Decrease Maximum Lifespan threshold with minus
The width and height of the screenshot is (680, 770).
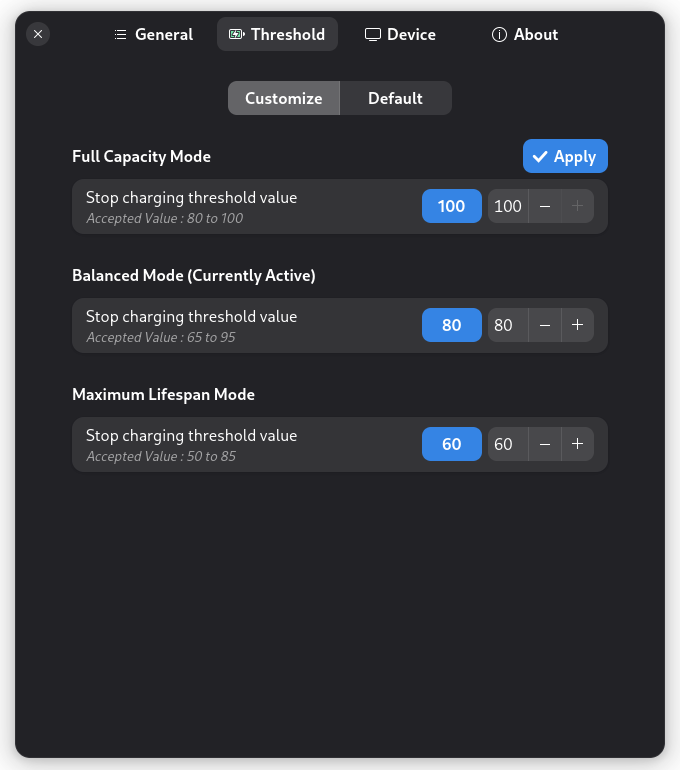(x=545, y=444)
